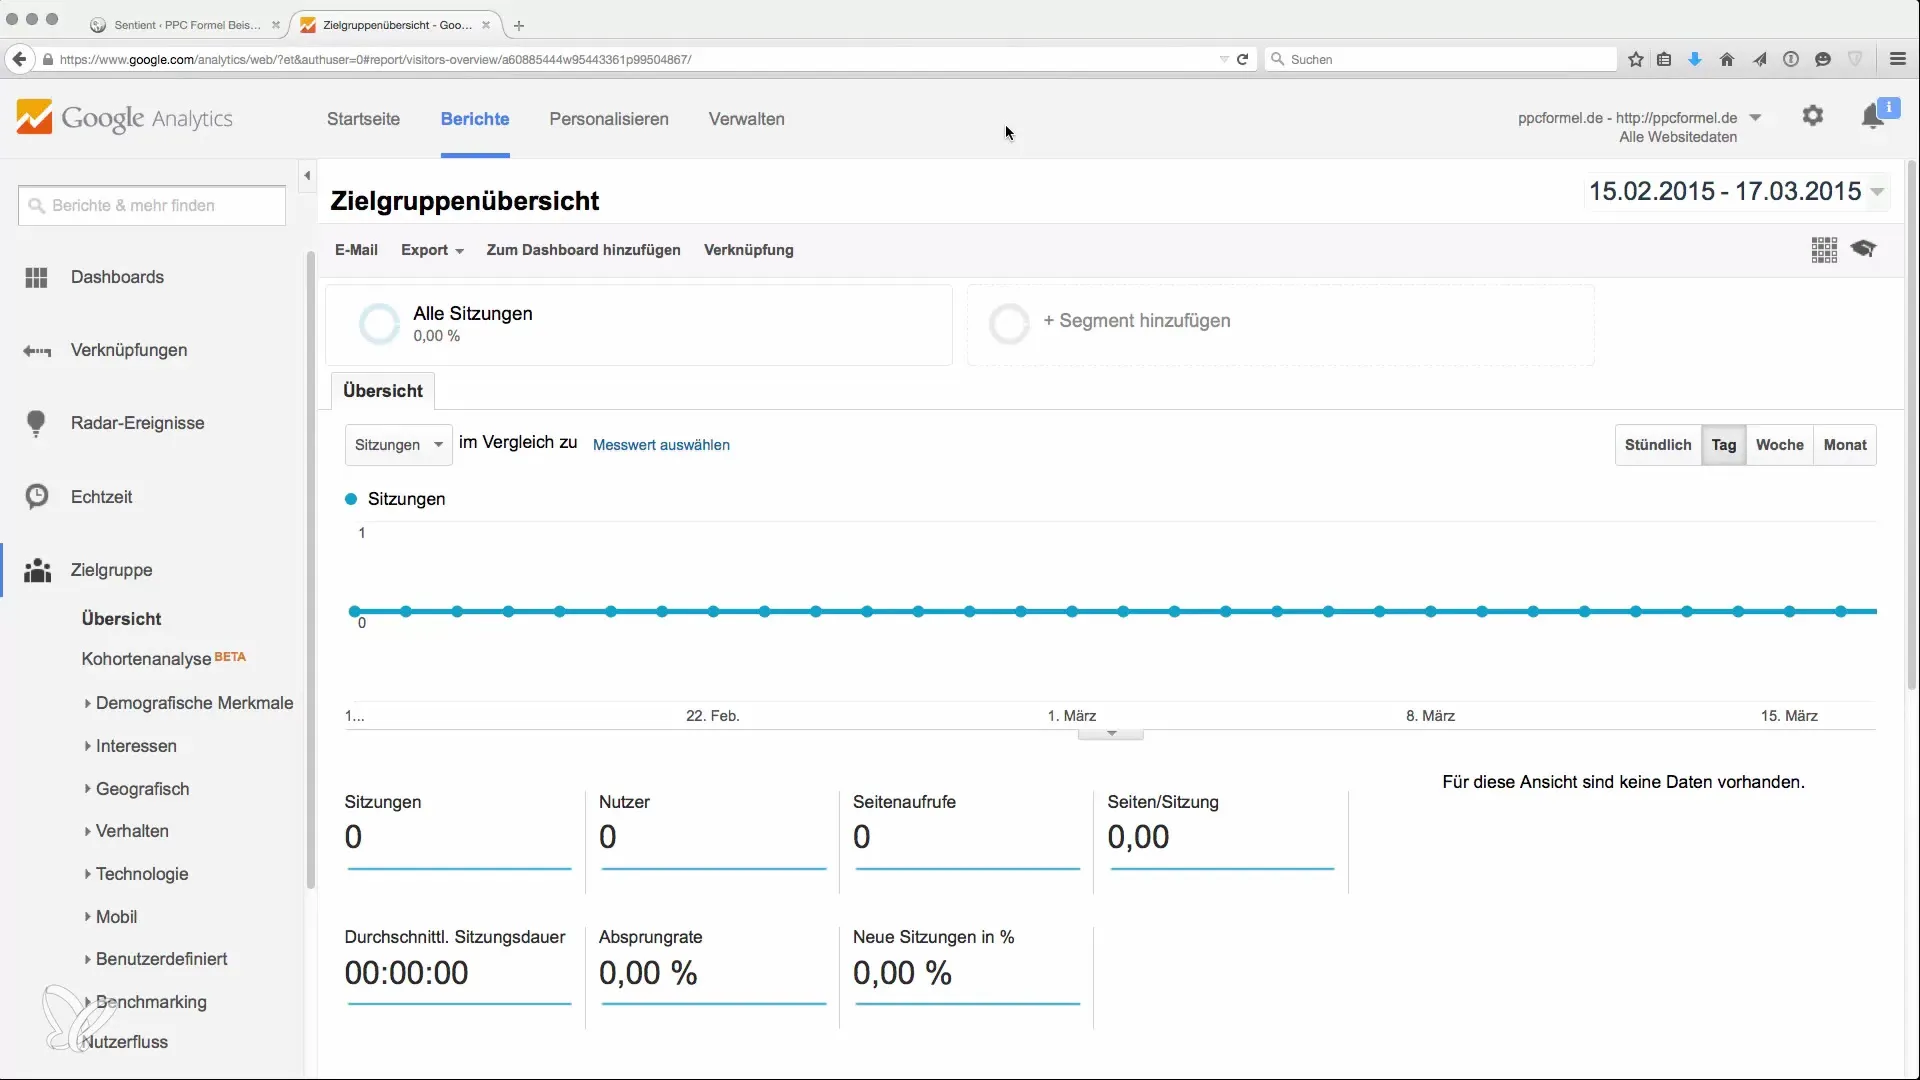Toggle the annotations drawer under the chart

click(x=1110, y=734)
